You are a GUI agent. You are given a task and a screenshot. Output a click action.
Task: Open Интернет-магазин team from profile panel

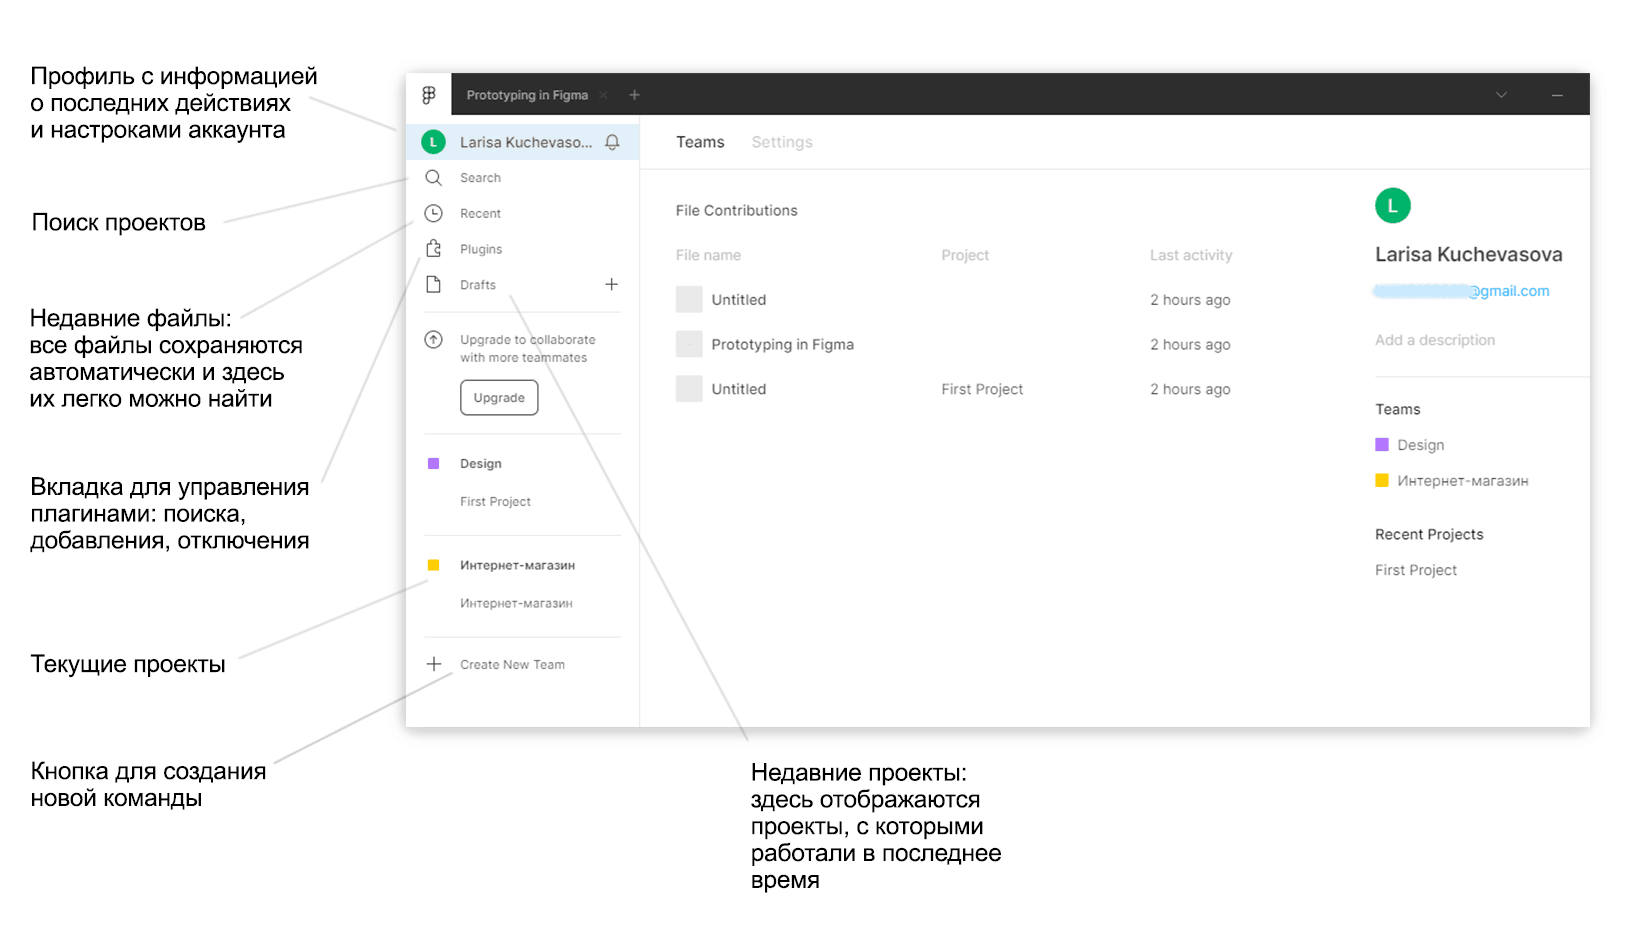coord(1462,481)
